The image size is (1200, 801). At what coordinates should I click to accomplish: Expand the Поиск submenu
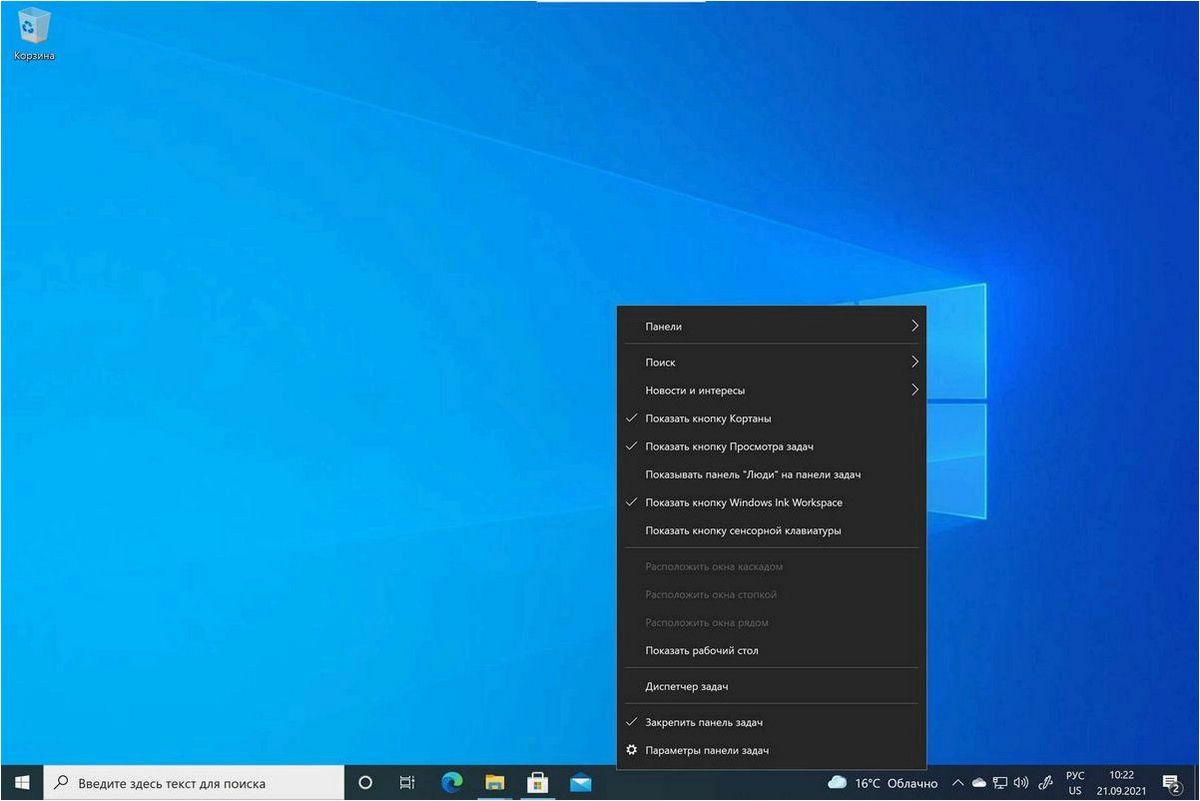click(x=772, y=362)
